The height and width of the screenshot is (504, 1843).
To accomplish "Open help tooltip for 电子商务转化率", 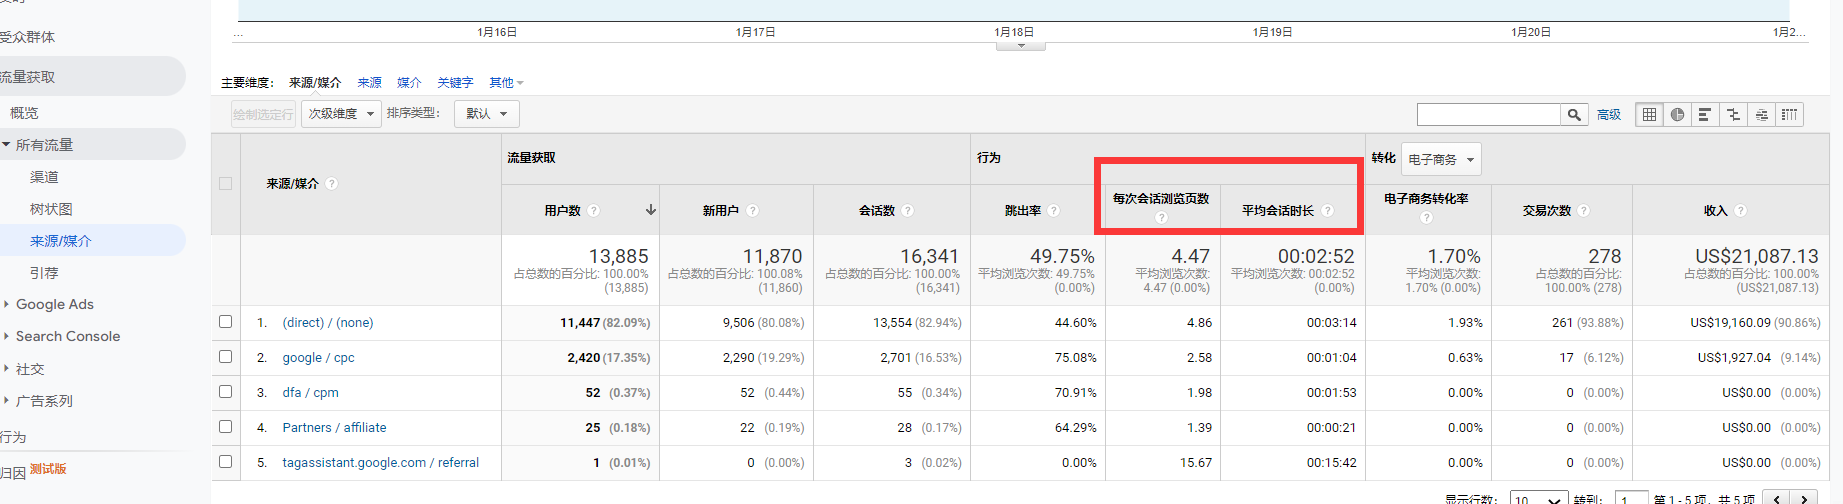I will click(x=1426, y=218).
